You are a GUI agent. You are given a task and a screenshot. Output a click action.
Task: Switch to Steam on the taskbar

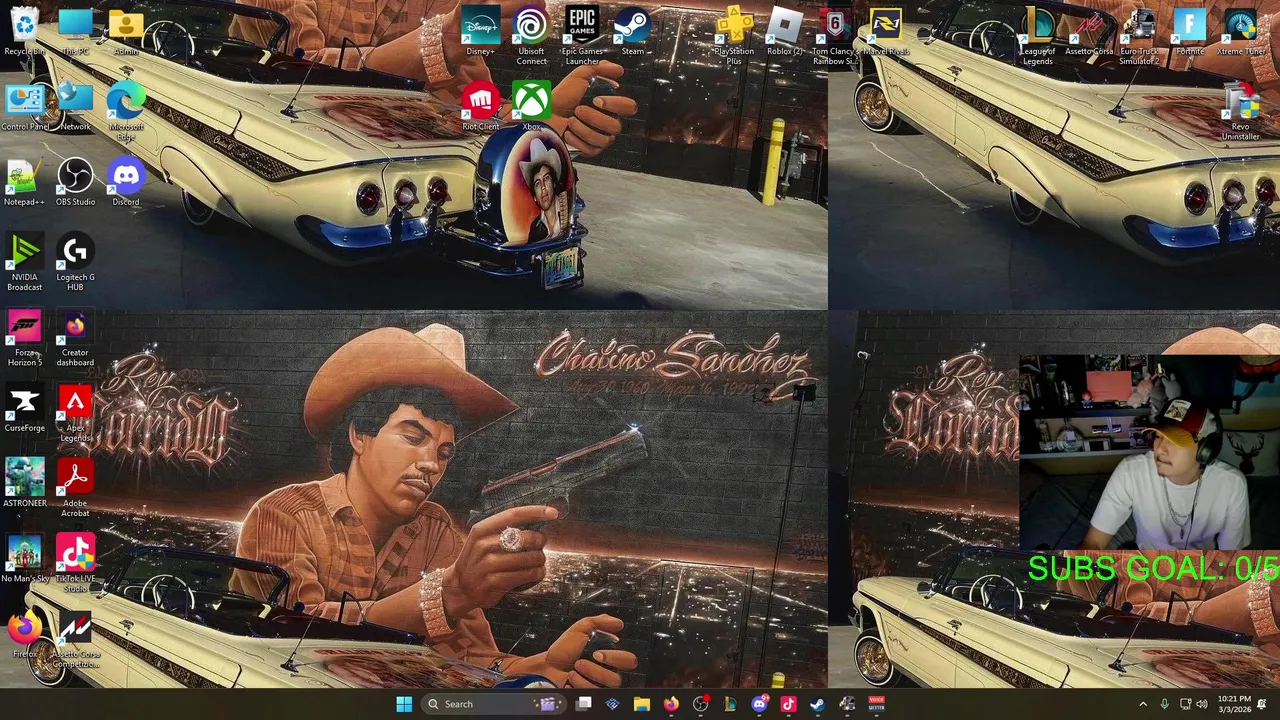(817, 704)
